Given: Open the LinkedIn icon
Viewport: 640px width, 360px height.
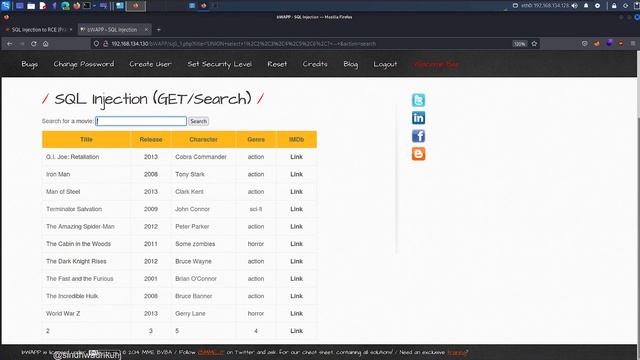Looking at the screenshot, I should pyautogui.click(x=418, y=118).
